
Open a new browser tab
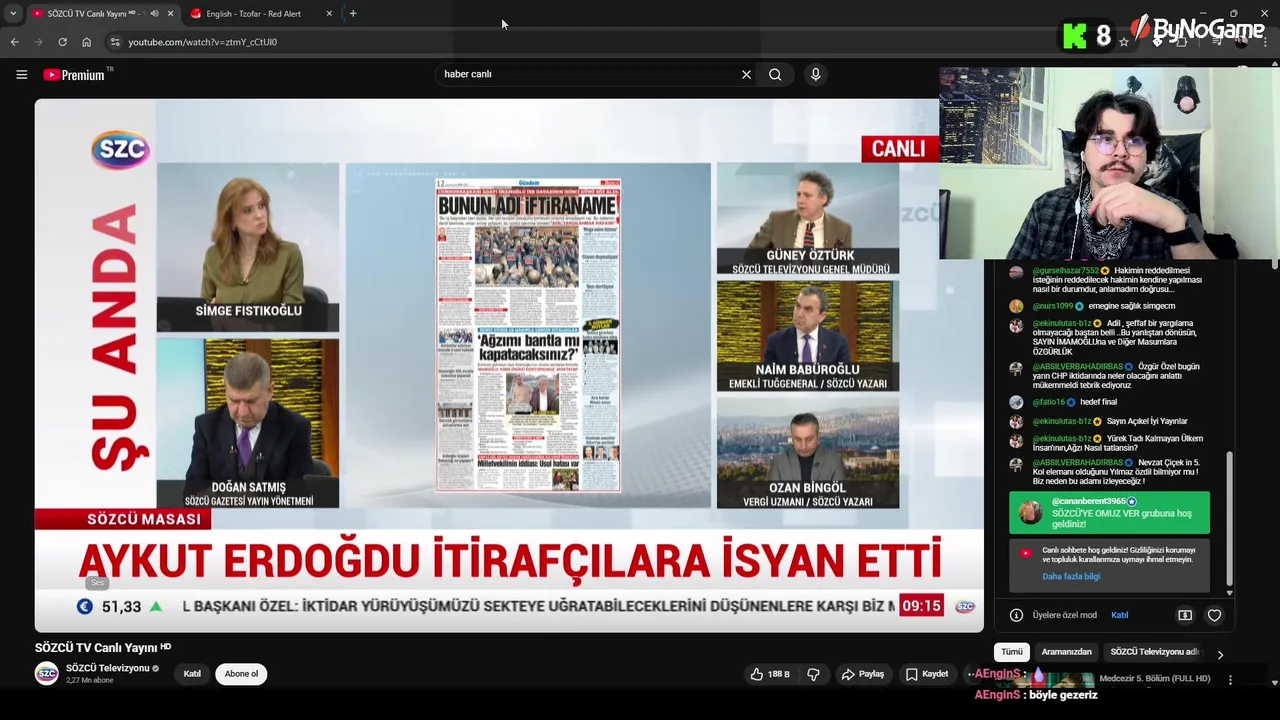pos(353,14)
